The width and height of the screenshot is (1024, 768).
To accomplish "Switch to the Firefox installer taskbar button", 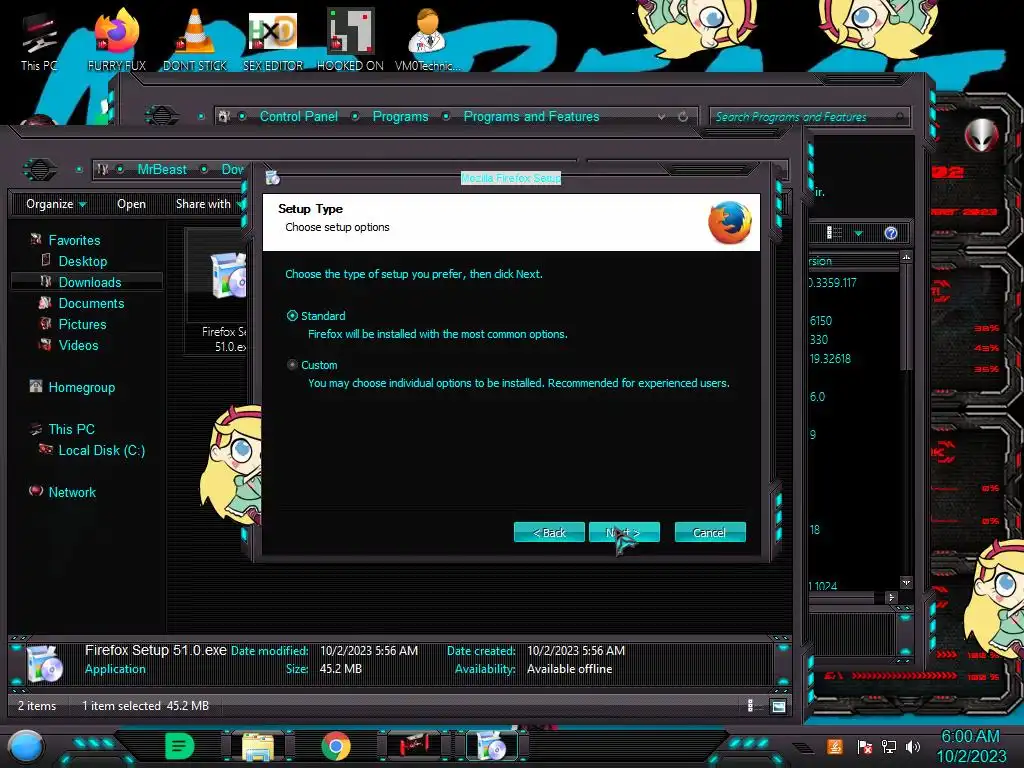I will (492, 746).
